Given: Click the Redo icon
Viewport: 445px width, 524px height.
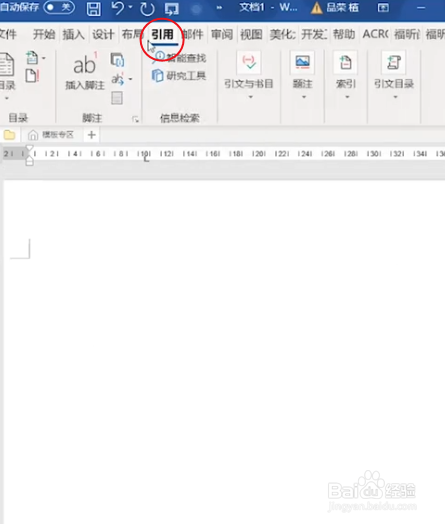Looking at the screenshot, I should point(147,8).
